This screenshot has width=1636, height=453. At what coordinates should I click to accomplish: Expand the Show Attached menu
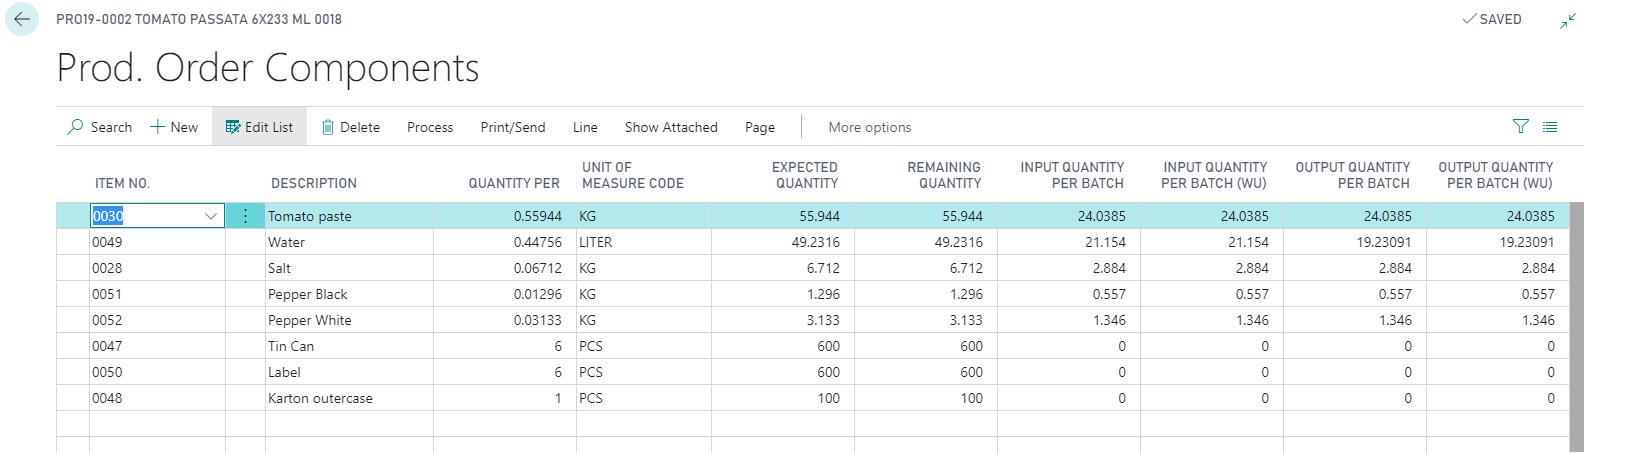(x=671, y=127)
